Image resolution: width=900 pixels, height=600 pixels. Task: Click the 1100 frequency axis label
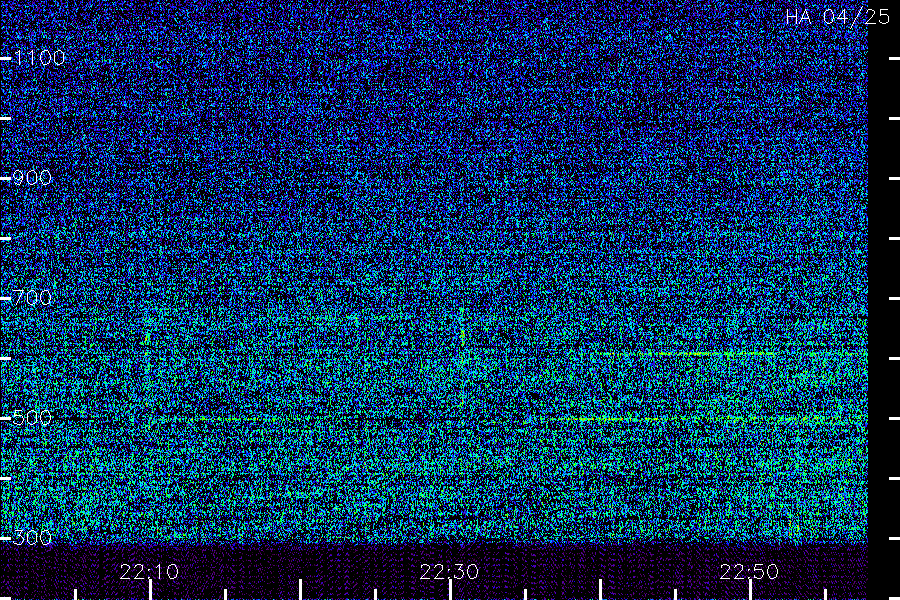click(x=39, y=58)
